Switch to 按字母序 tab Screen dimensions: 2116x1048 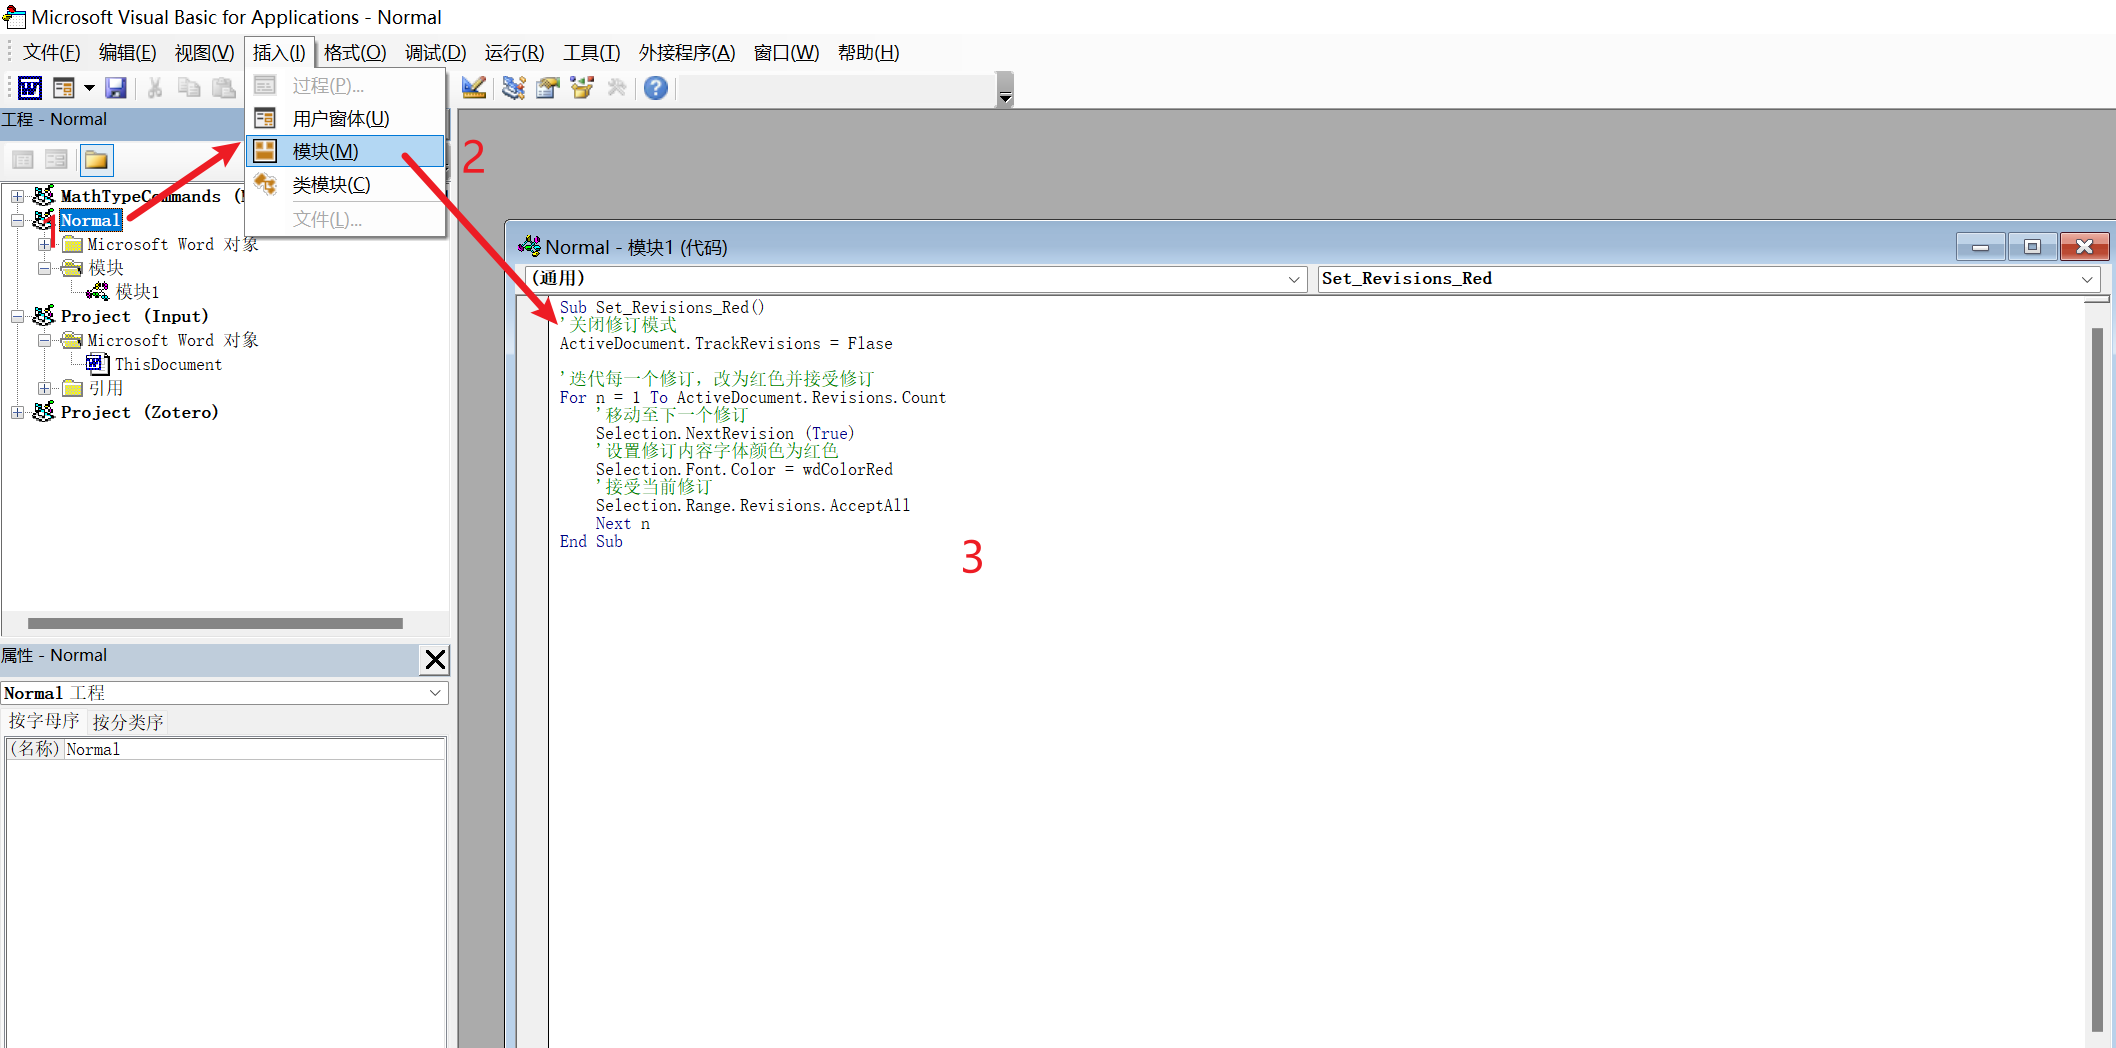pos(44,721)
